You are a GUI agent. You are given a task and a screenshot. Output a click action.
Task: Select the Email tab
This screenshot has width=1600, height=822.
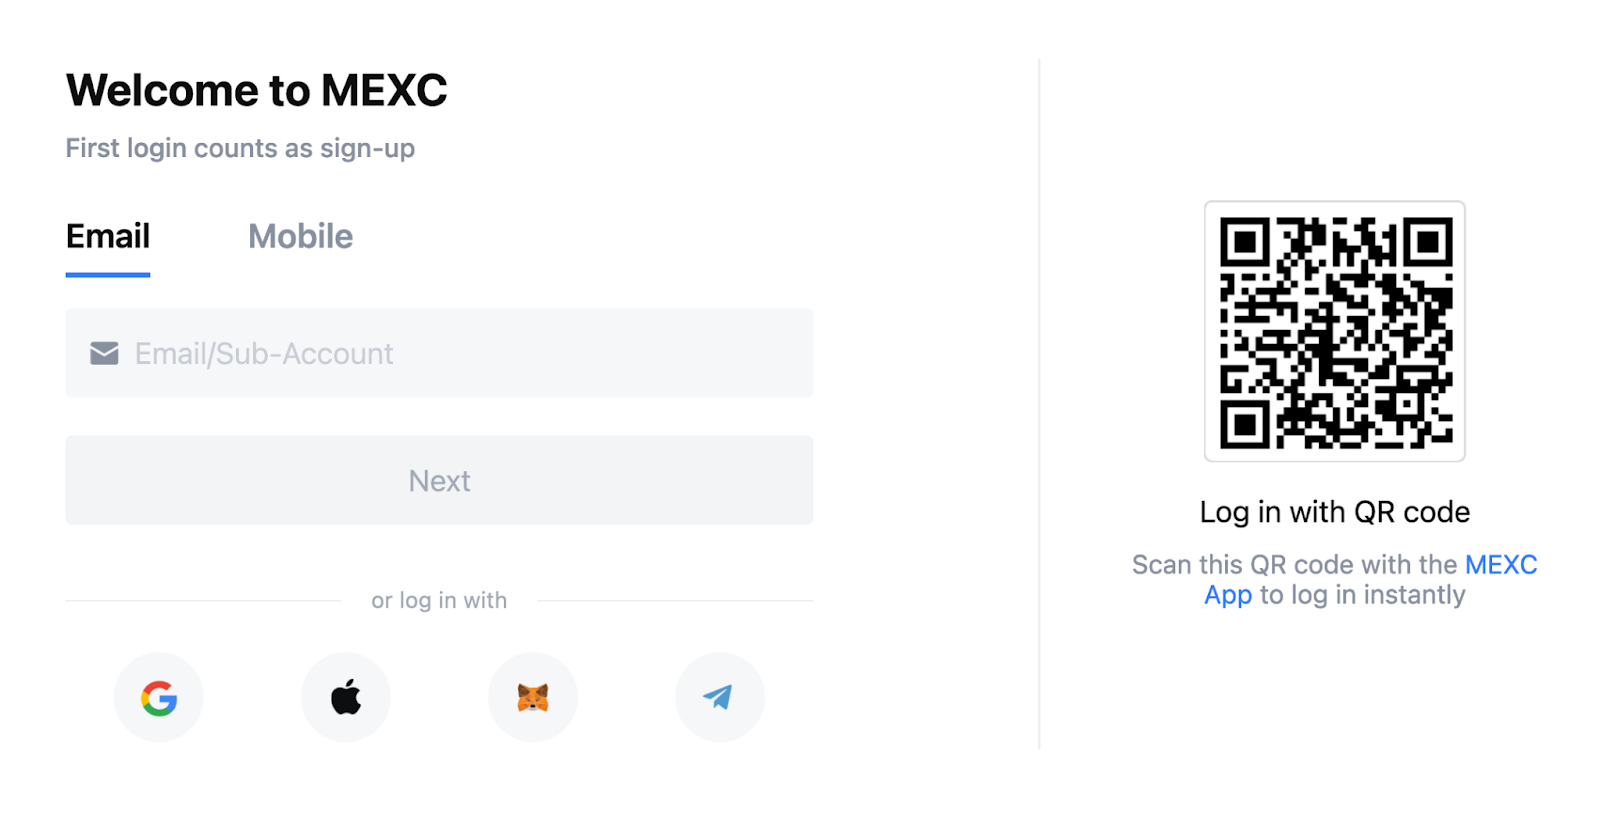tap(108, 237)
